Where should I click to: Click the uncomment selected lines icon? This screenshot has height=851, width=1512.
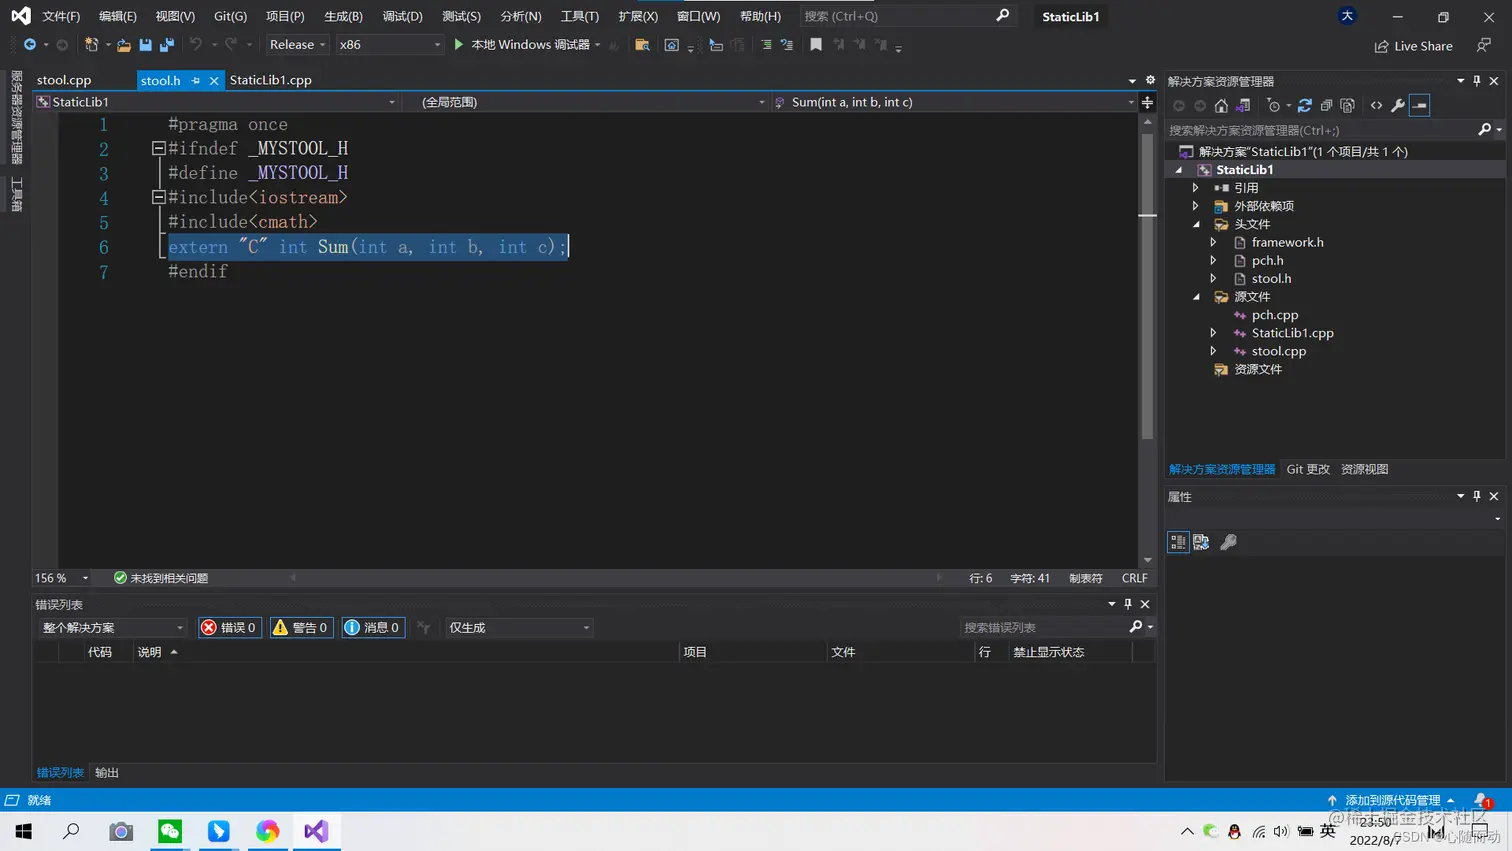pos(787,45)
